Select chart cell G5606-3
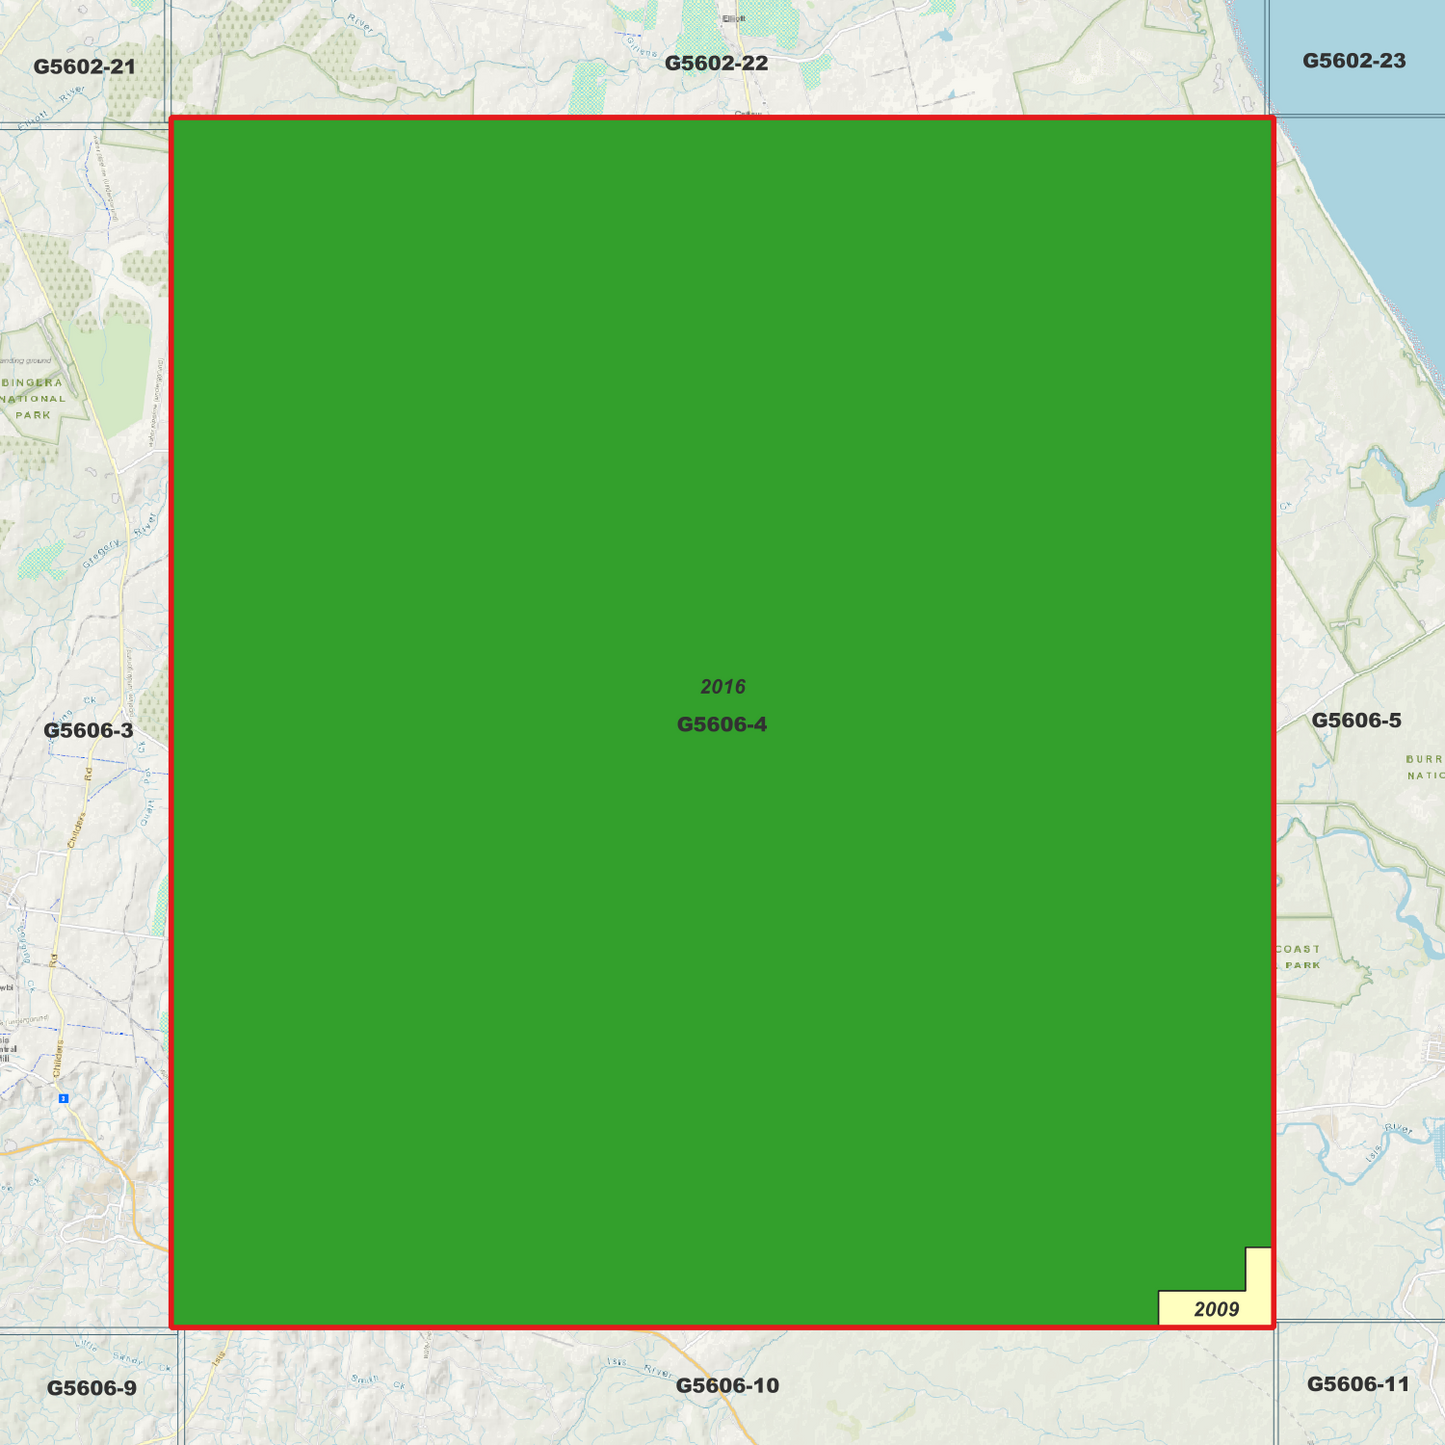This screenshot has width=1445, height=1445. click(x=88, y=730)
